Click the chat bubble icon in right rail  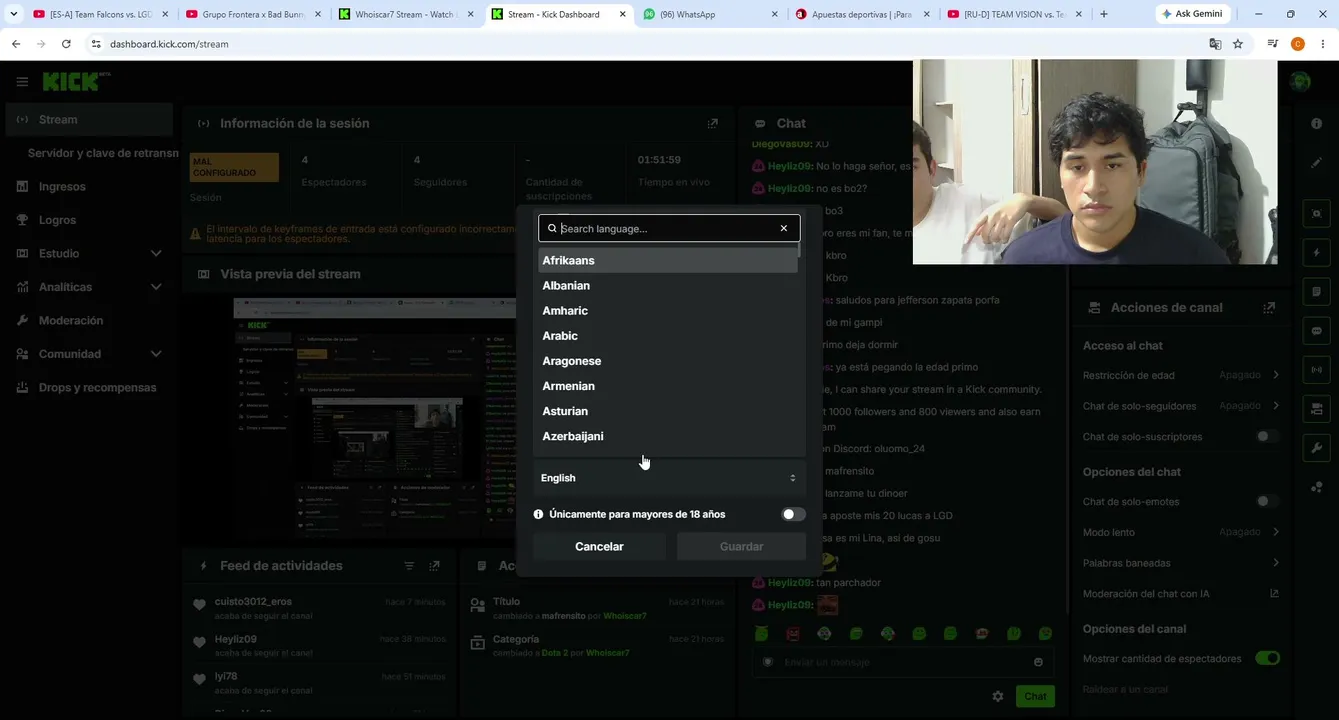1316,331
